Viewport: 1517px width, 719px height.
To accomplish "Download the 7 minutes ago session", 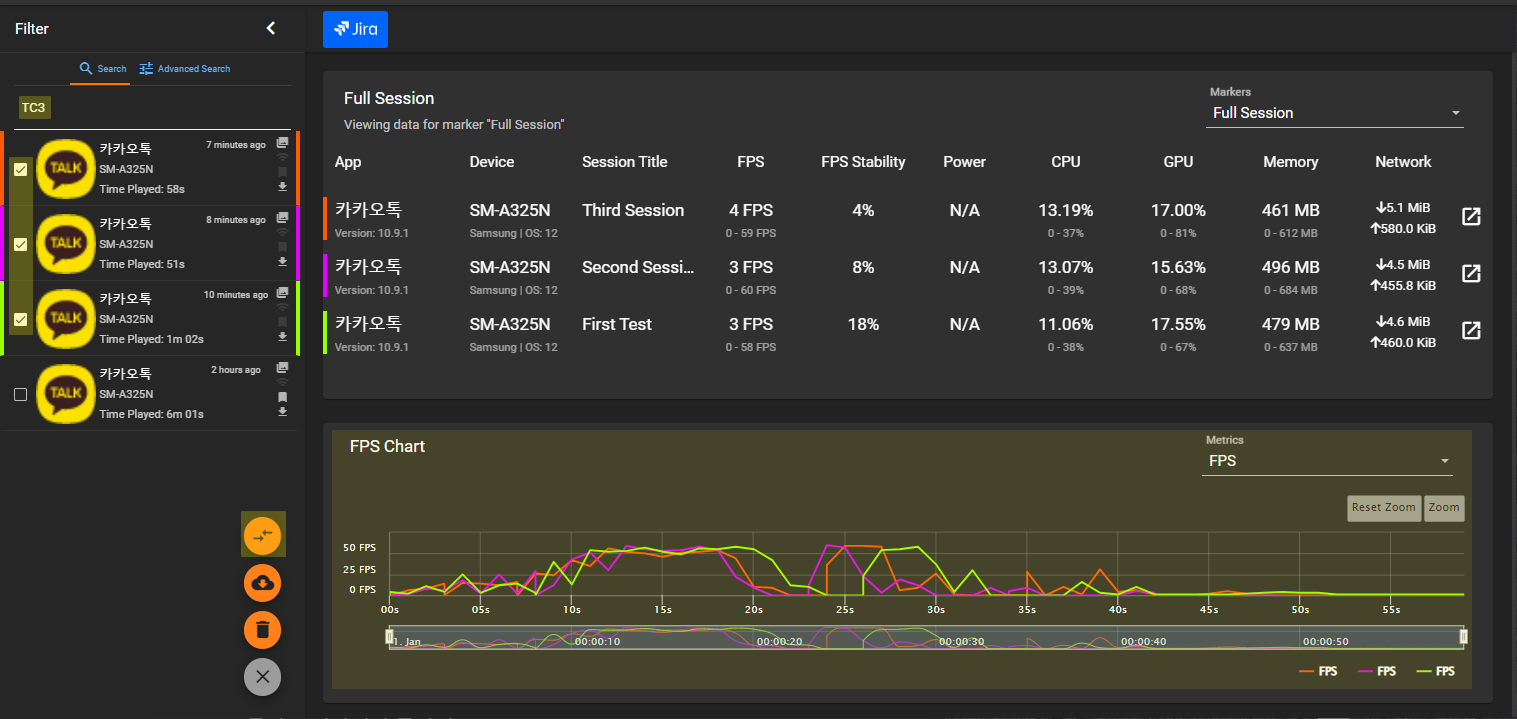I will pyautogui.click(x=282, y=186).
